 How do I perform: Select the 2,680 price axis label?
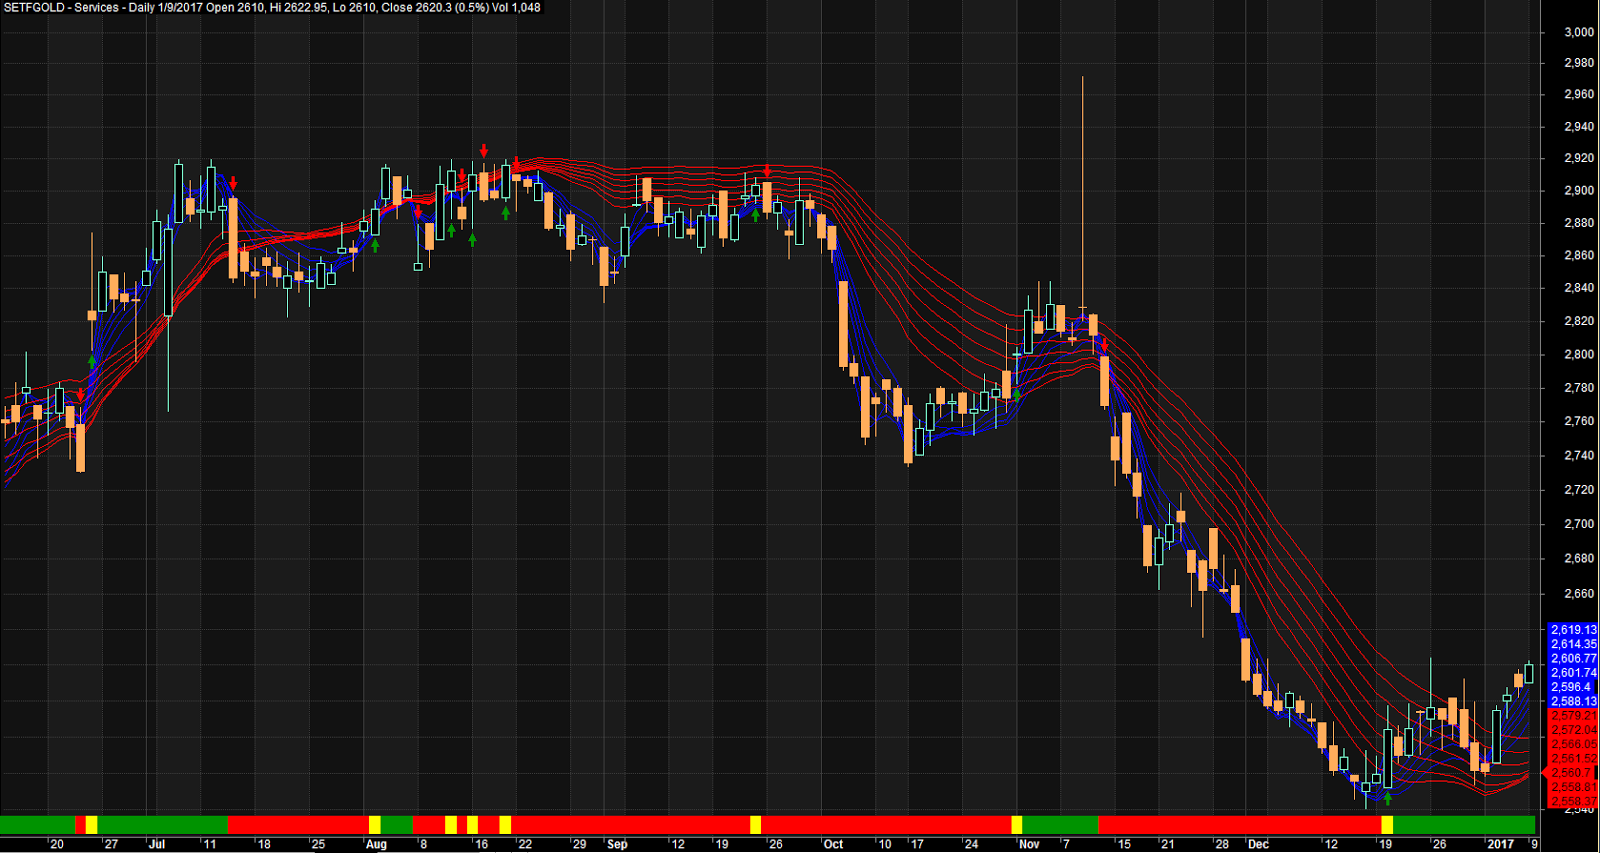click(1579, 558)
